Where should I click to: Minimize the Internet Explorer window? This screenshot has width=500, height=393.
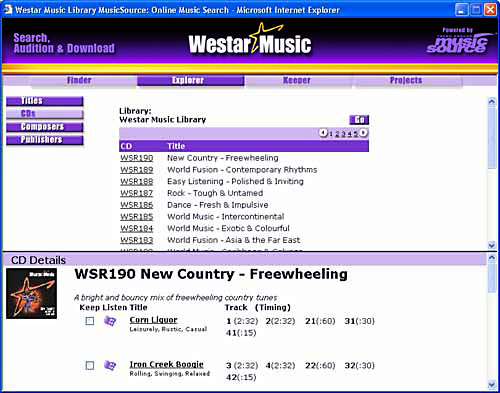[461, 10]
